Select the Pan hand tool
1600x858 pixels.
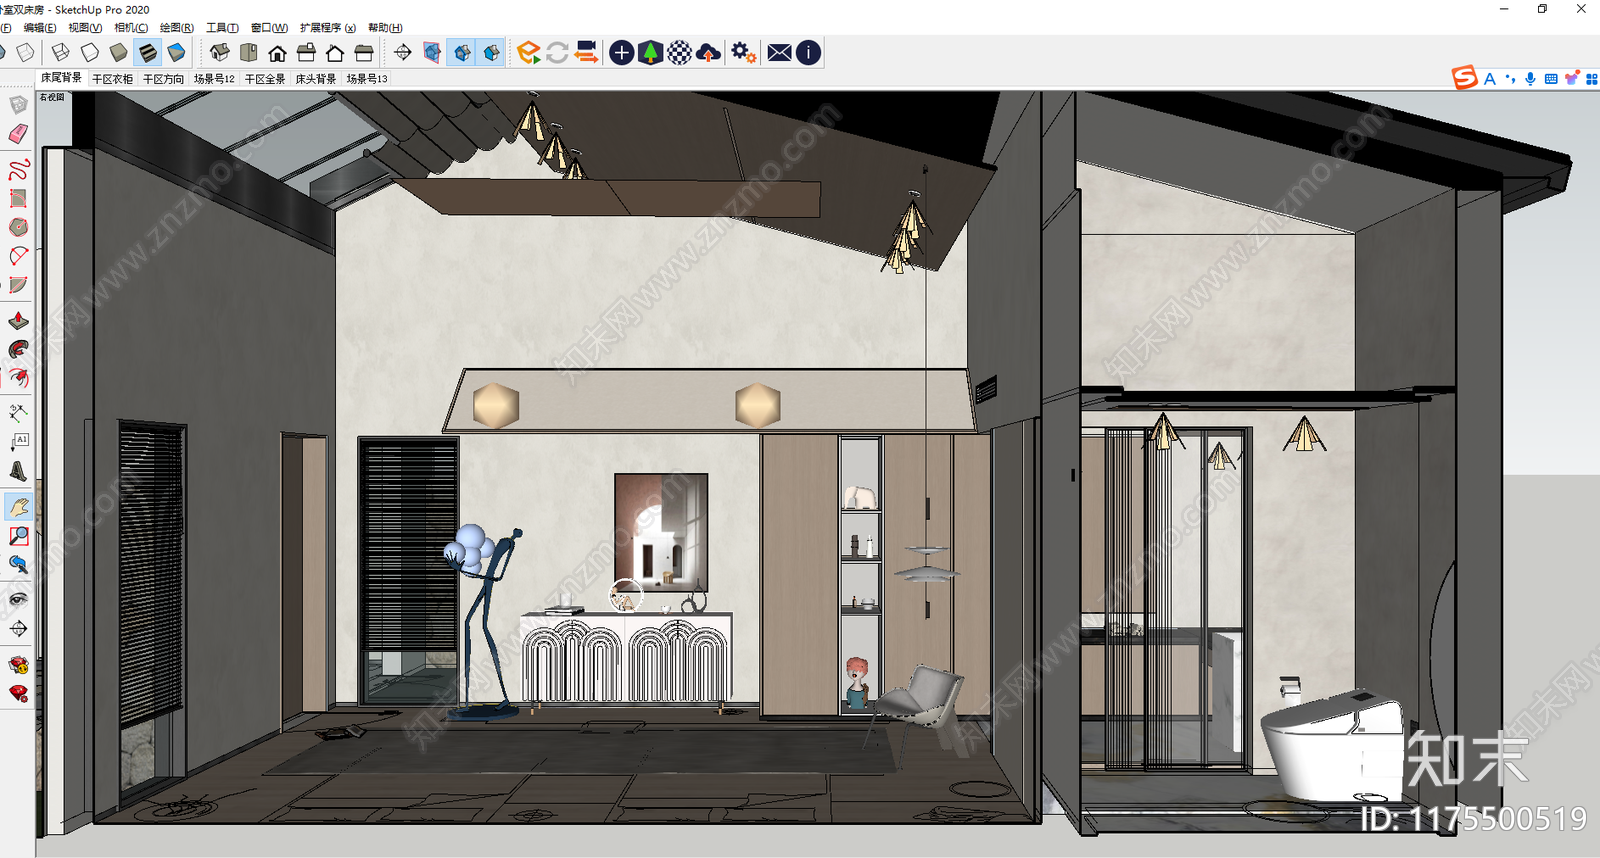click(x=18, y=507)
